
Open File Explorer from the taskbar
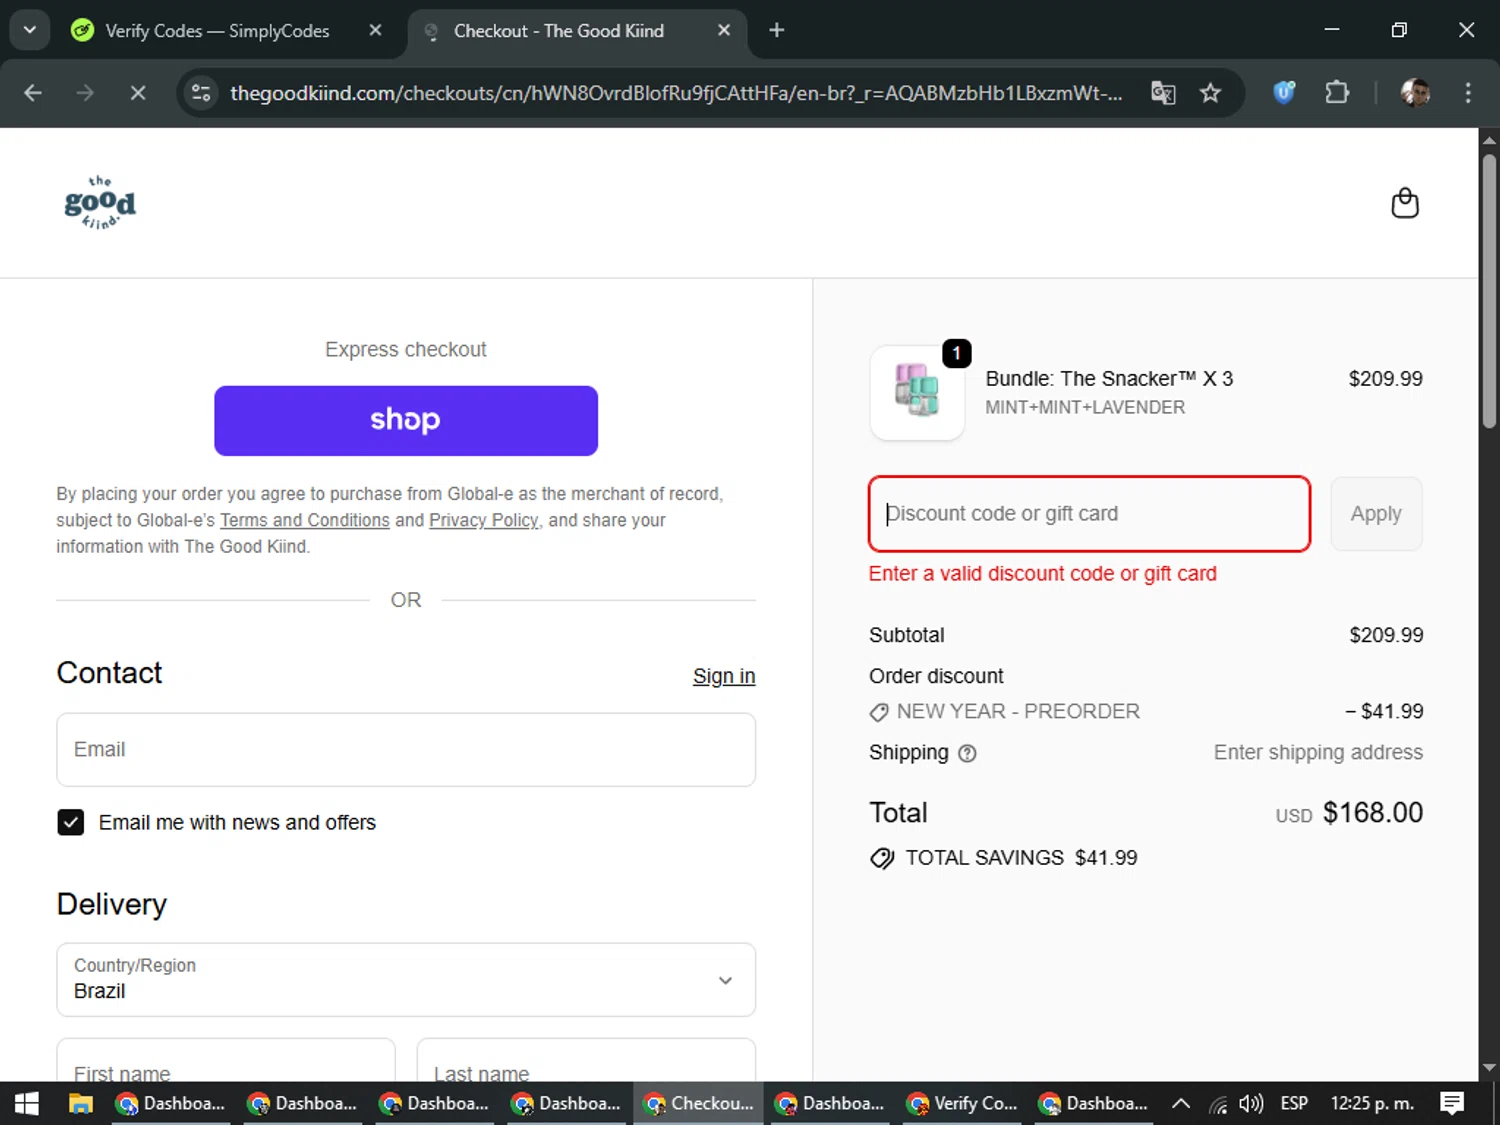click(x=80, y=1103)
